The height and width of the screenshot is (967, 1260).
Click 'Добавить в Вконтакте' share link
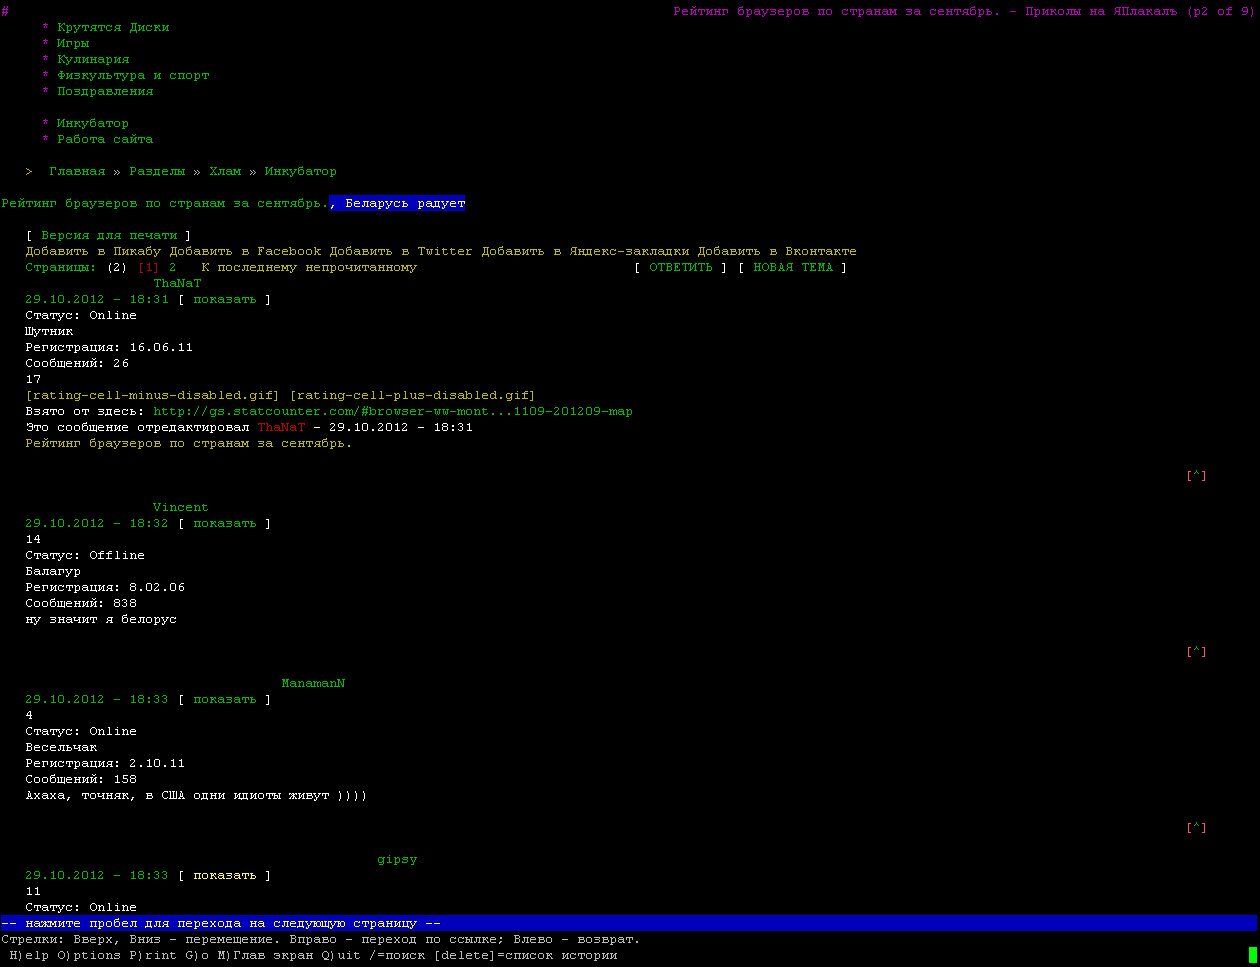(x=777, y=251)
